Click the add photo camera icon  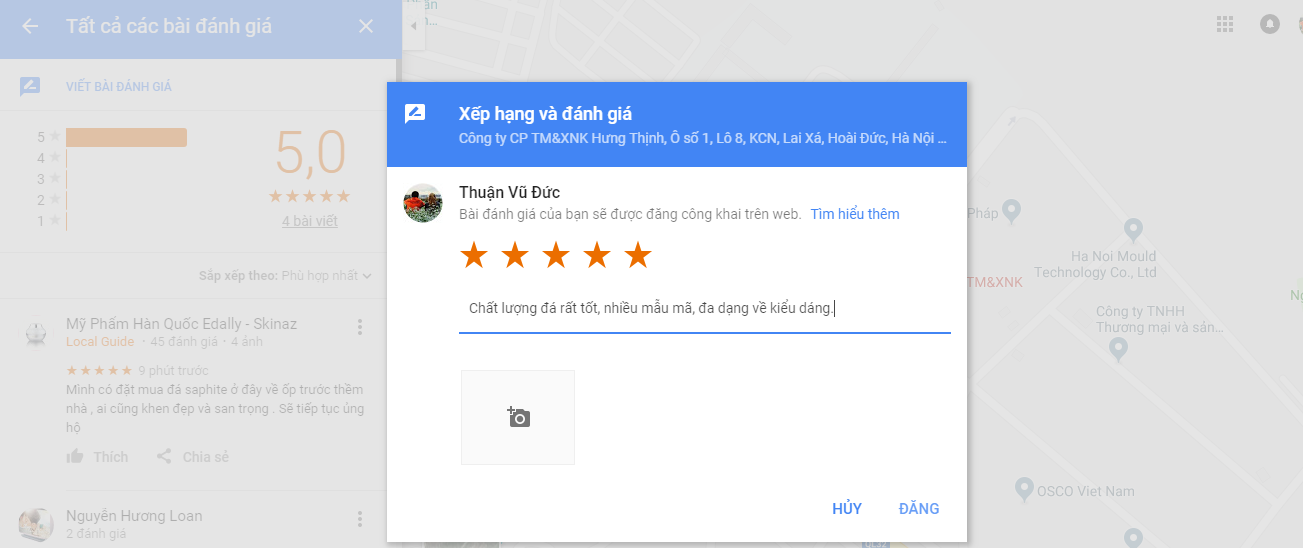518,417
